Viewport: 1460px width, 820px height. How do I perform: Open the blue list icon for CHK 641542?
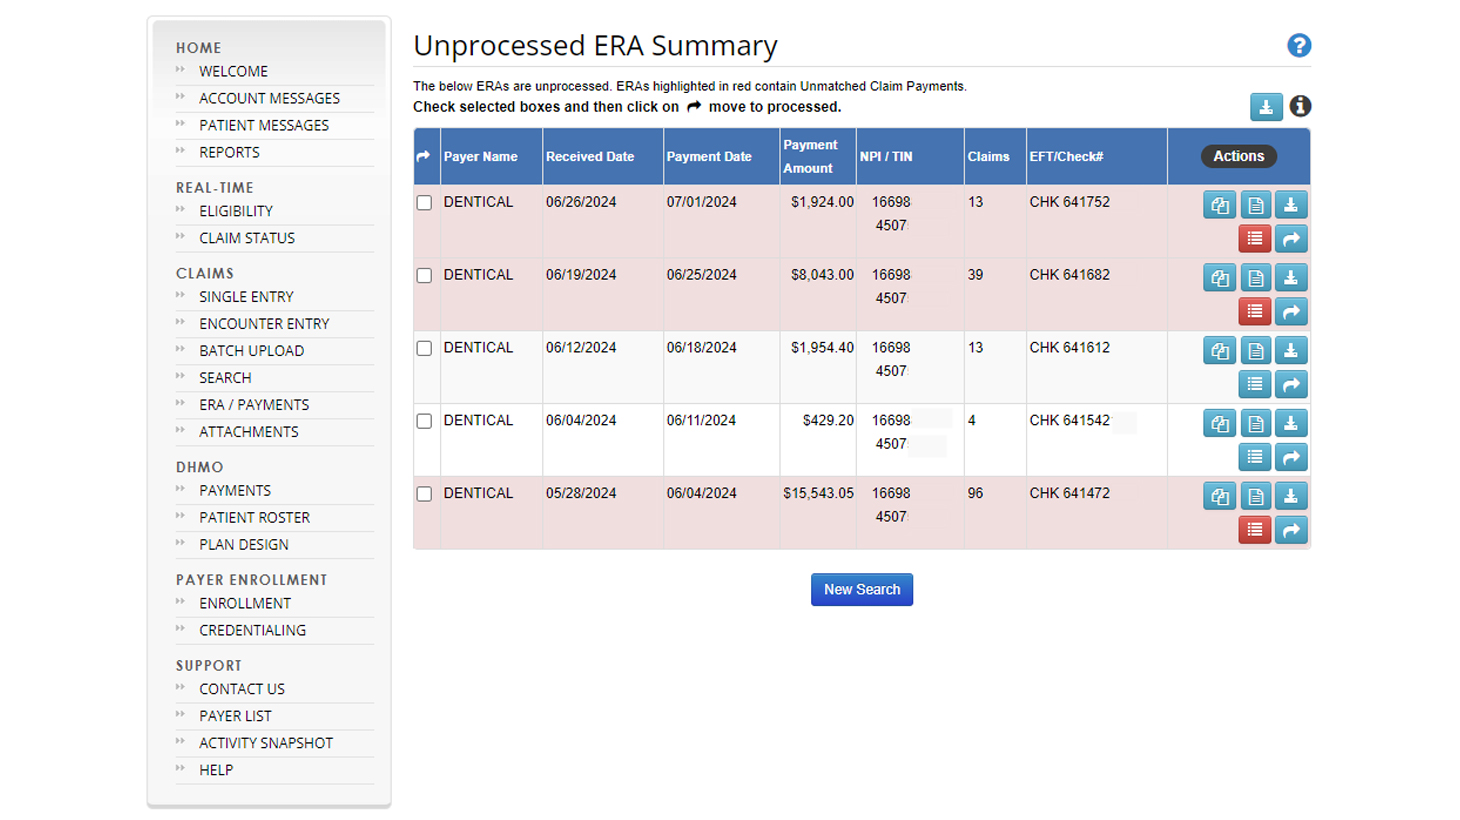(x=1255, y=457)
